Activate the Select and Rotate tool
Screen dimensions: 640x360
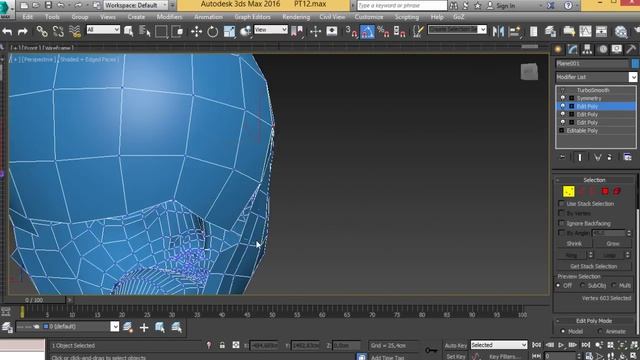point(213,31)
